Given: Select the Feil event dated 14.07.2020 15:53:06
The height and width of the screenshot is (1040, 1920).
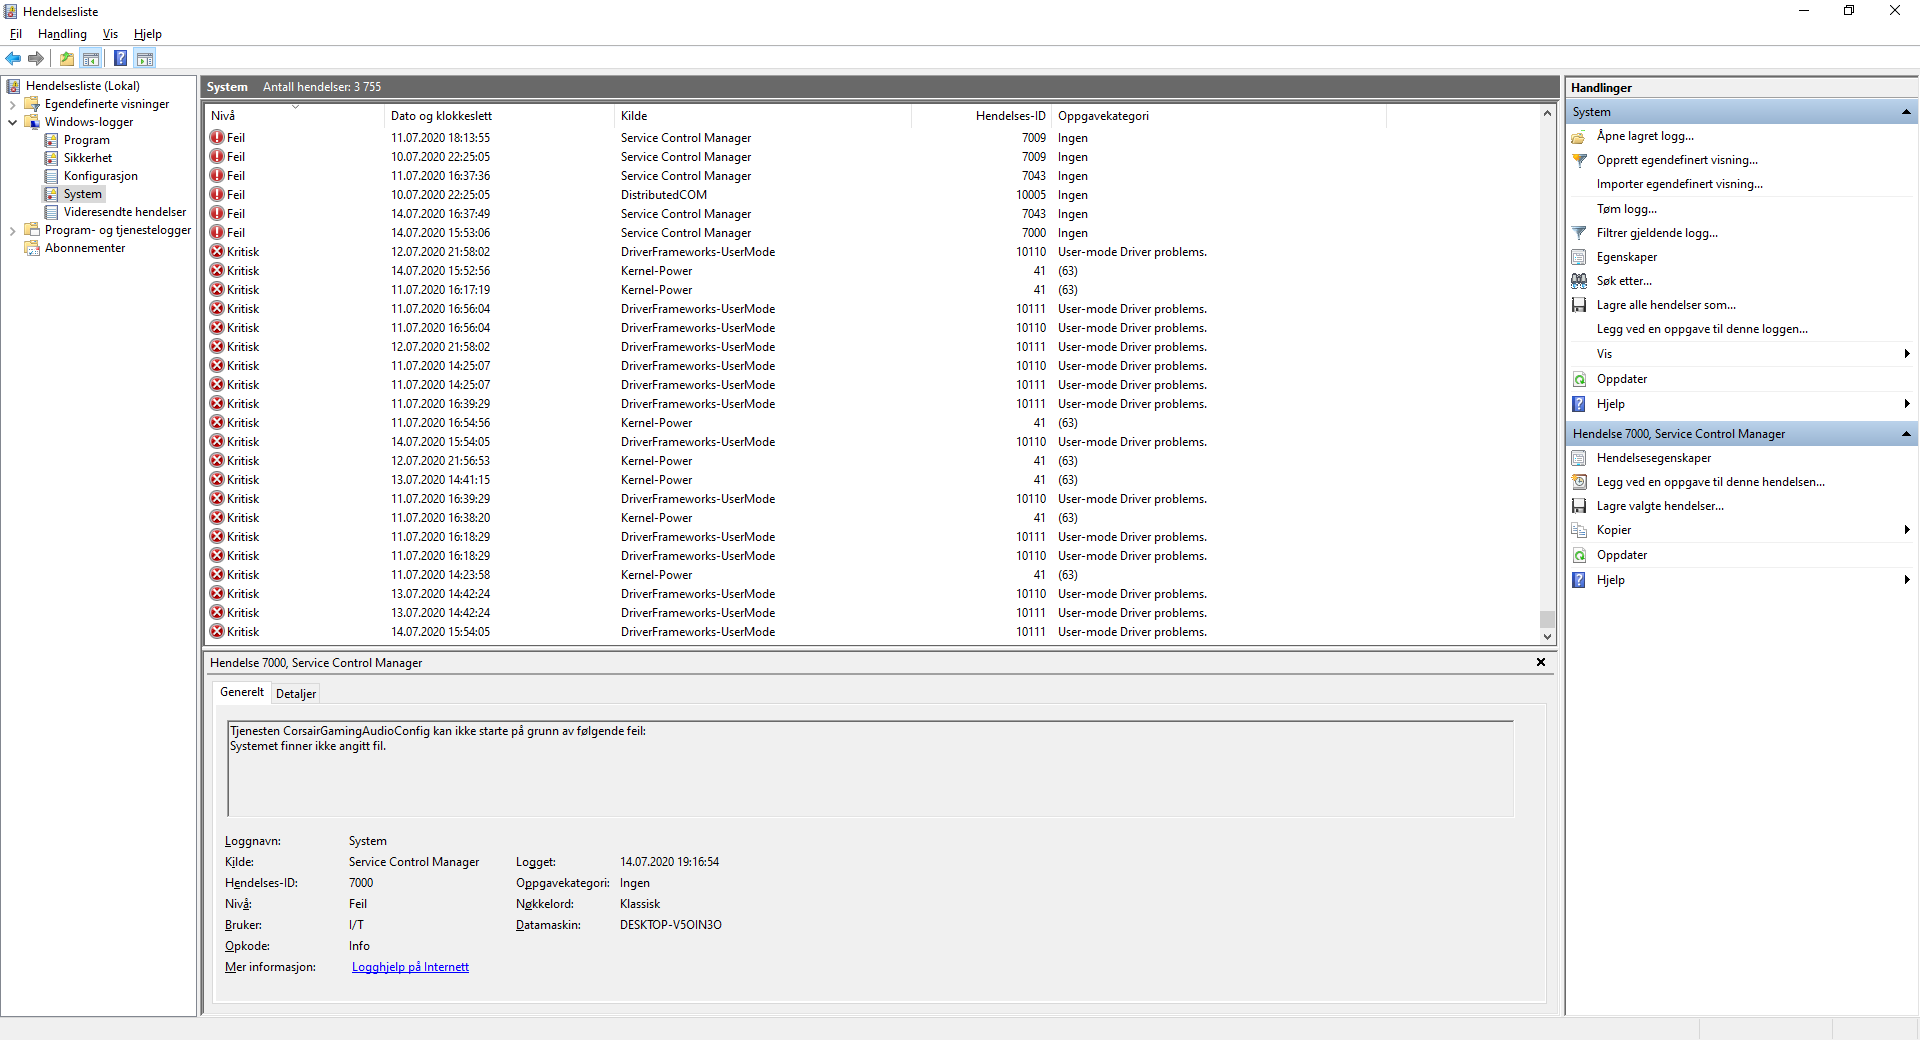Looking at the screenshot, I should click(x=872, y=233).
